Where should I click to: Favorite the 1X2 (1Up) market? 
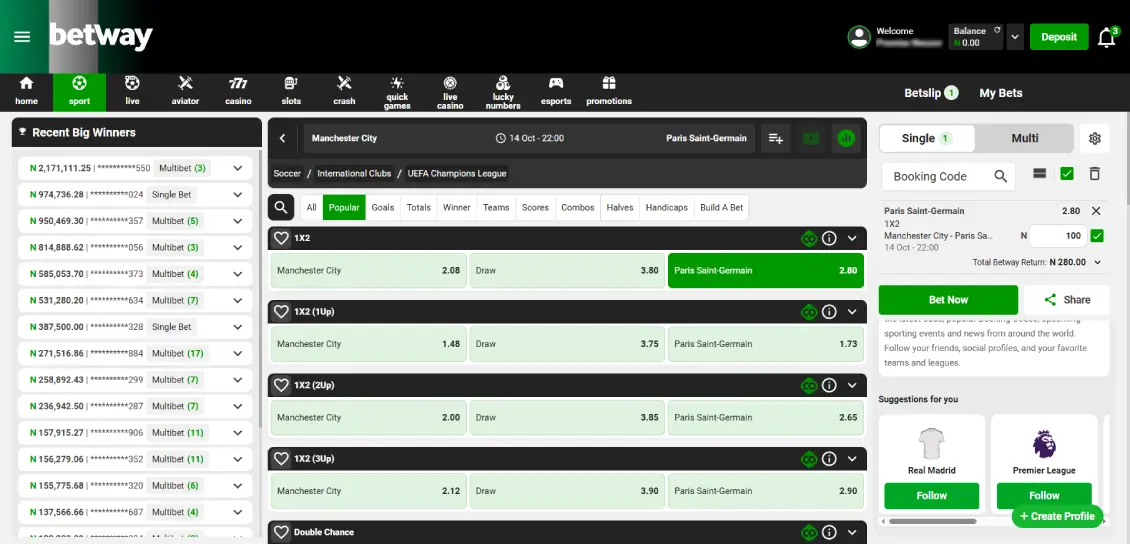281,311
